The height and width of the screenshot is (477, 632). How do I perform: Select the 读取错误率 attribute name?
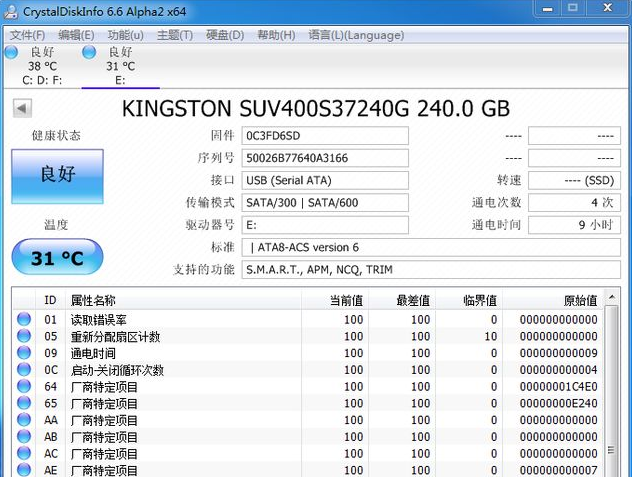click(x=99, y=320)
